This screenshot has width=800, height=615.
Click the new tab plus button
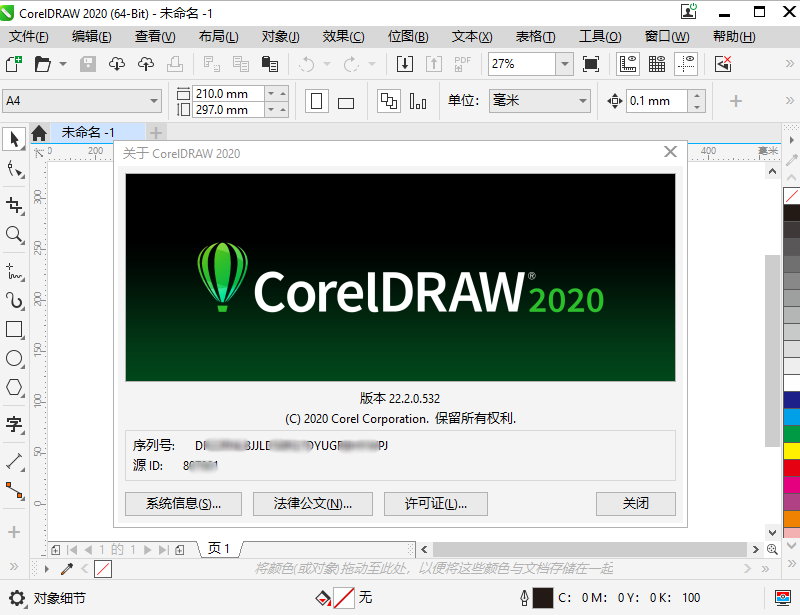[156, 133]
